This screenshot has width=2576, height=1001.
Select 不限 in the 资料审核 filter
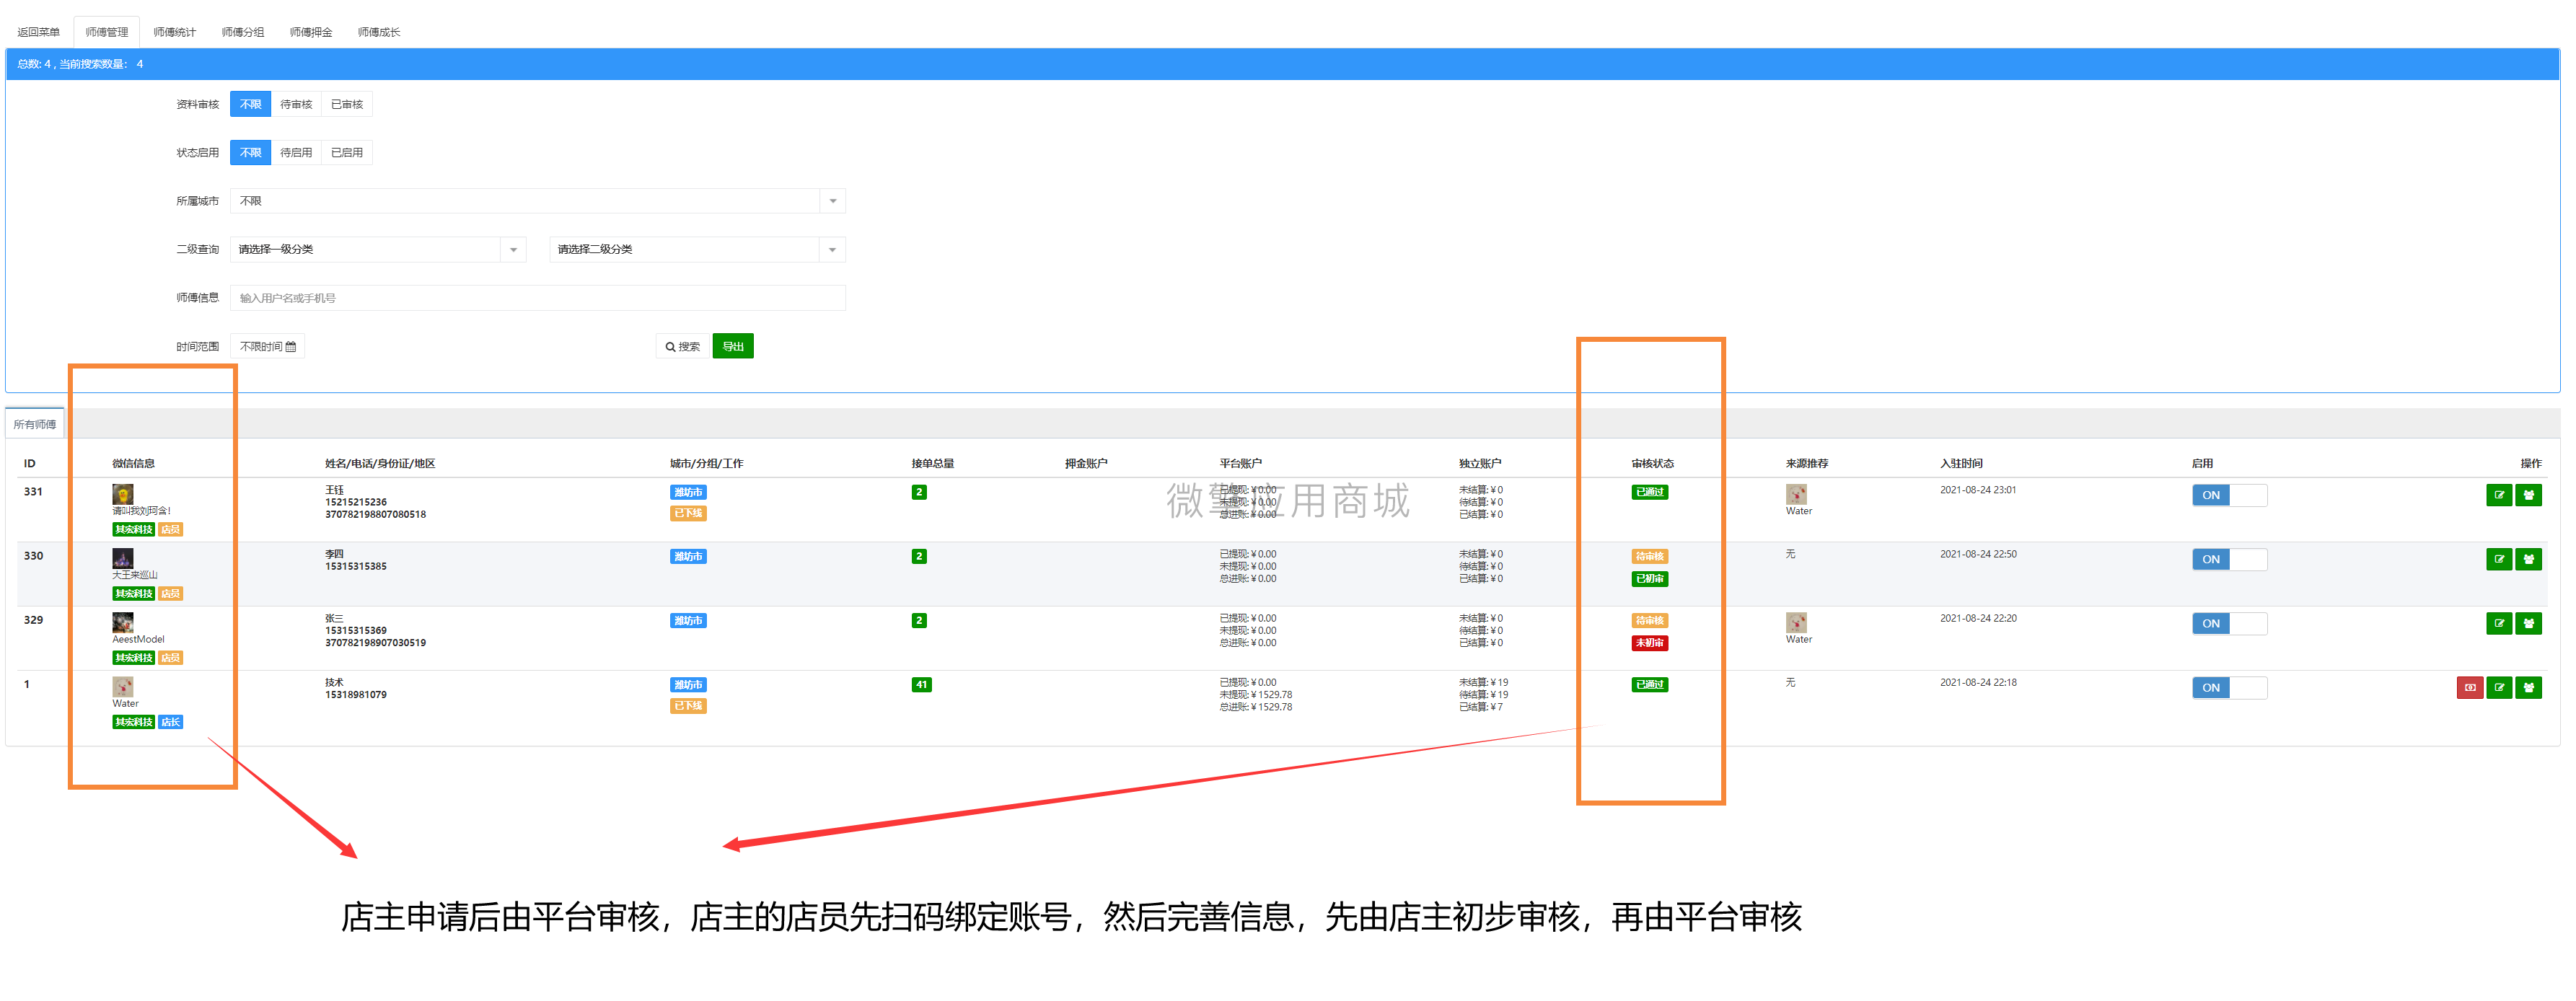coord(250,104)
